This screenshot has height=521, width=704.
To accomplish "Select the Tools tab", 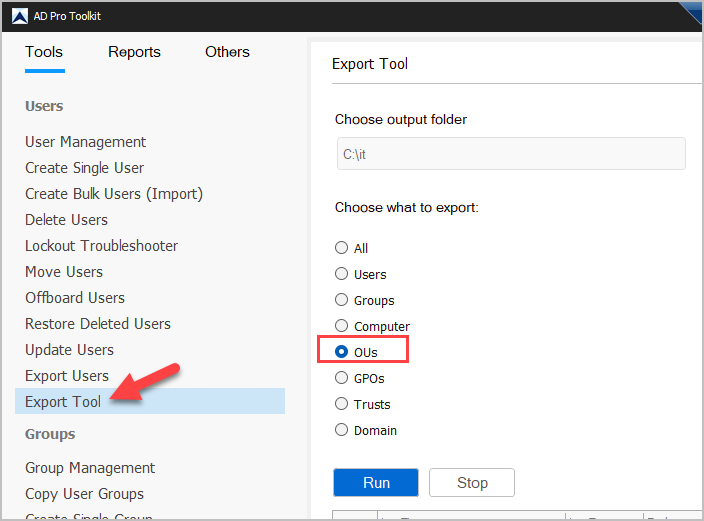I will click(44, 52).
